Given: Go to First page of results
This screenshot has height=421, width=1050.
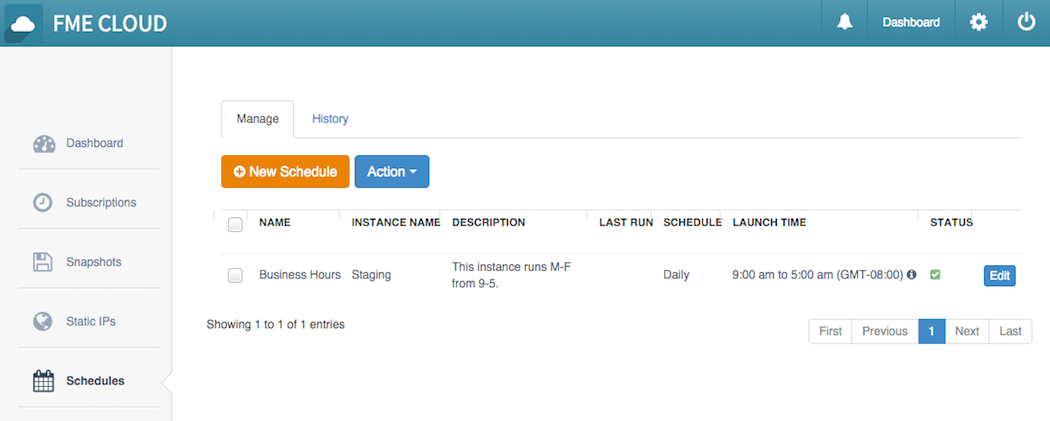Looking at the screenshot, I should 830,331.
